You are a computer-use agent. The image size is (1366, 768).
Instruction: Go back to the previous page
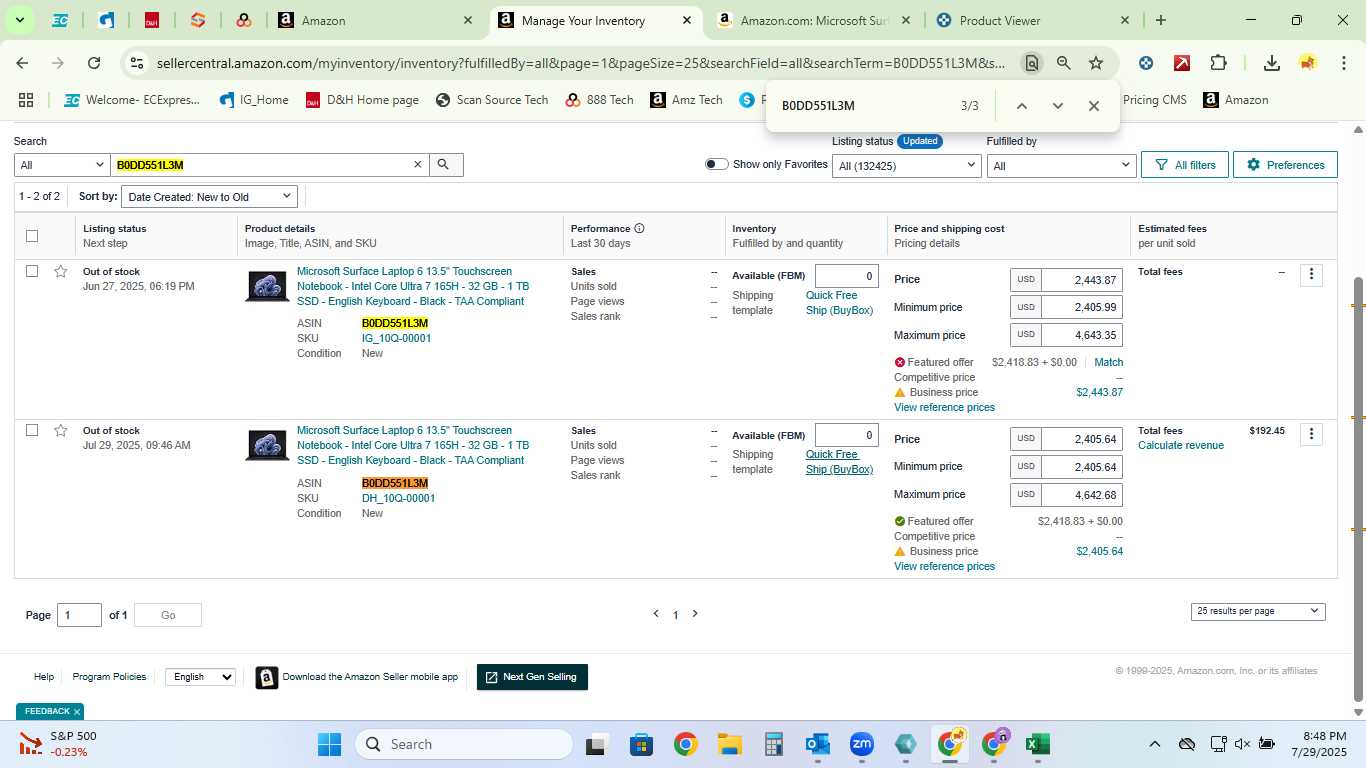pyautogui.click(x=22, y=63)
